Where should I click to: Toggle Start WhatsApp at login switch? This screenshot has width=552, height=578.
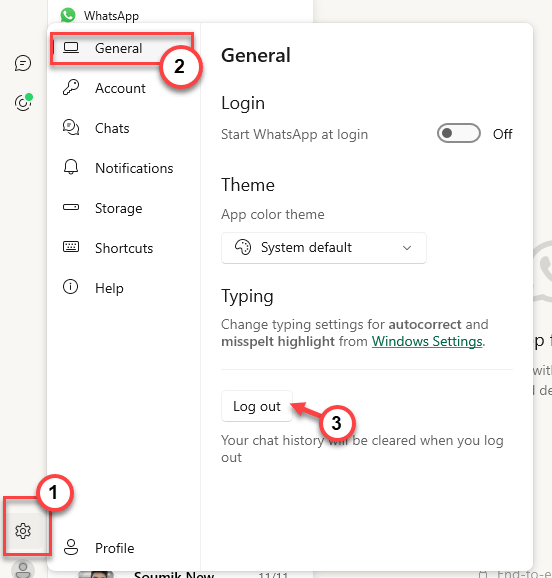459,133
